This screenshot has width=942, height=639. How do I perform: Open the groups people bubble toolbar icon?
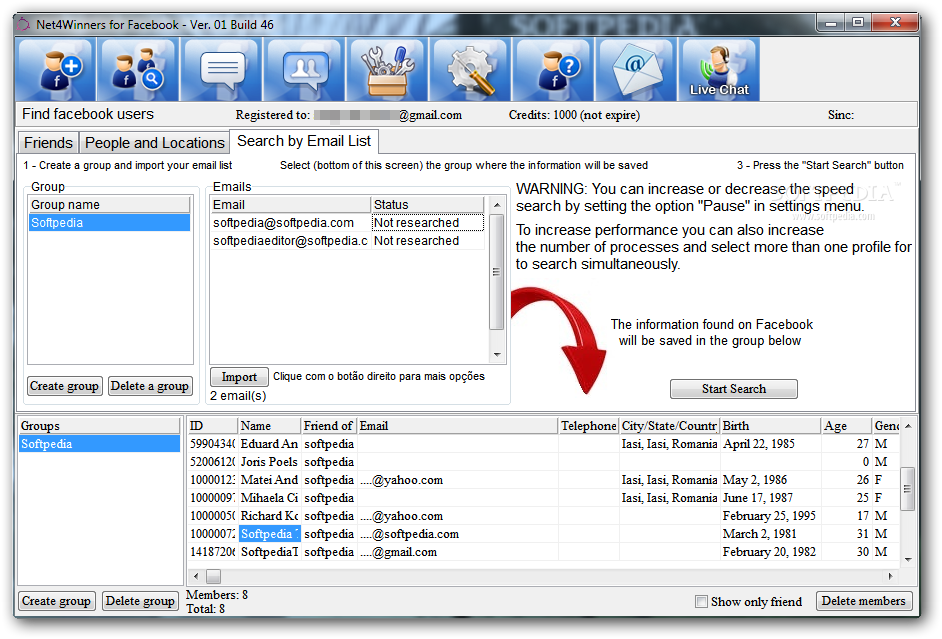[305, 70]
